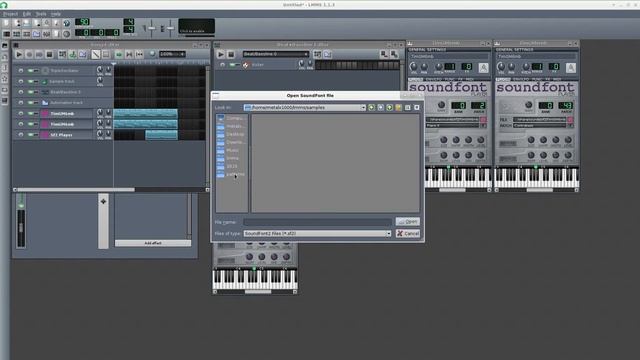This screenshot has height=360, width=640.
Task: Create new folder in file dialog
Action: point(398,107)
